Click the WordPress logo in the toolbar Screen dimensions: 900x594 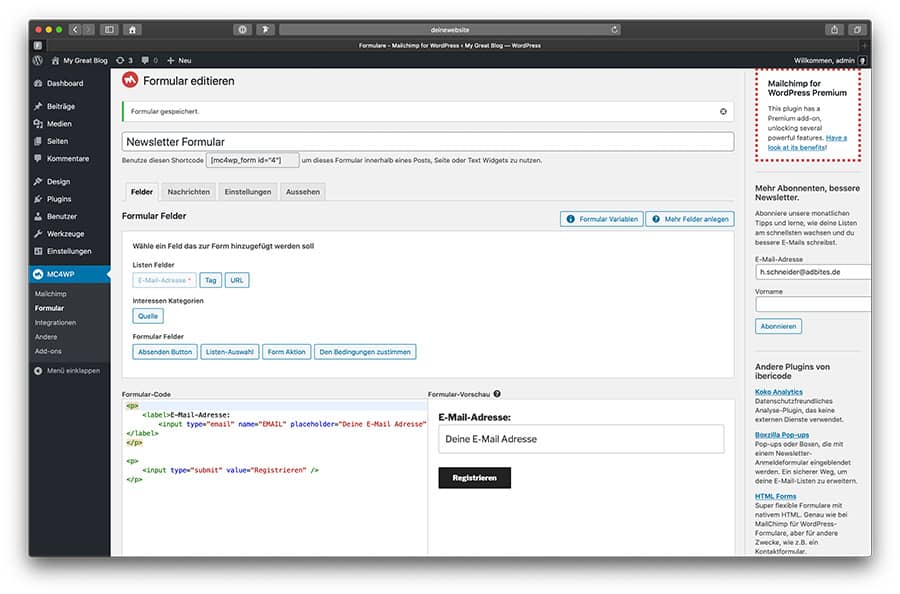click(36, 60)
